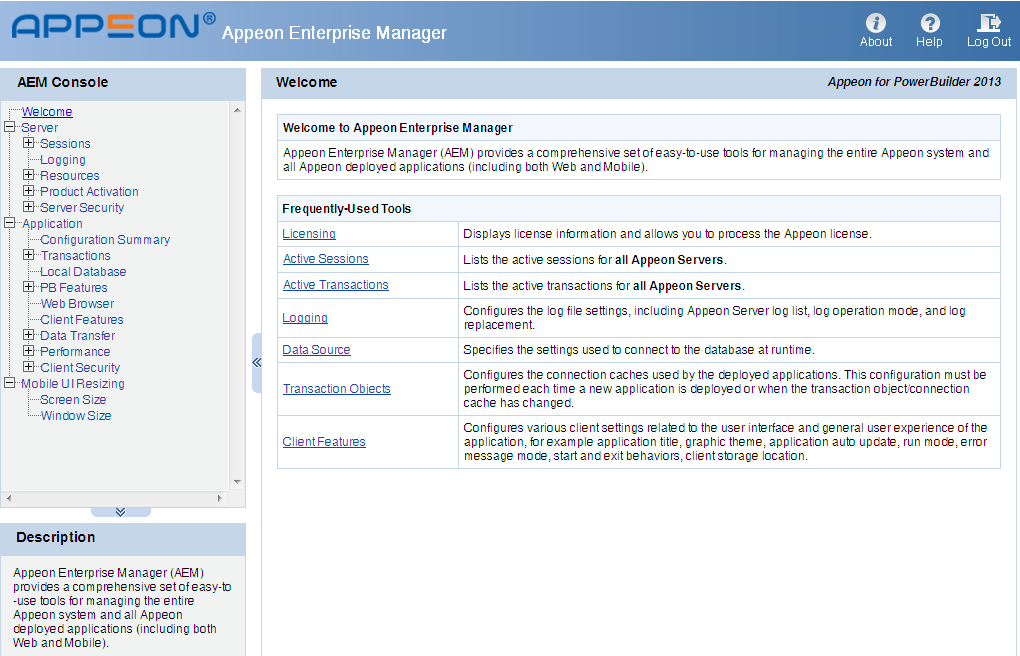Open the Logging link in Frequently-Used Tools
Viewport: 1020px width, 656px height.
pos(305,318)
